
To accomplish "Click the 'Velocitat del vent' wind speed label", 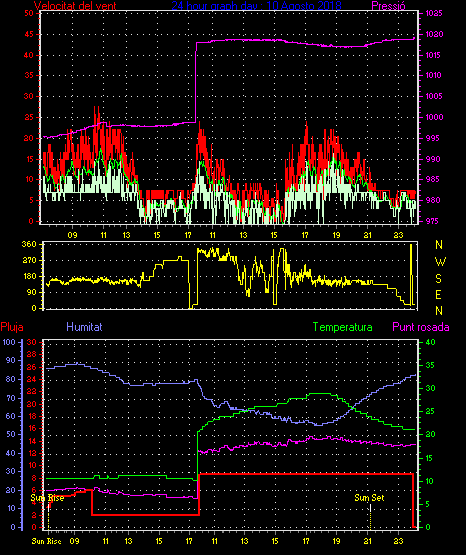I will coord(75,6).
